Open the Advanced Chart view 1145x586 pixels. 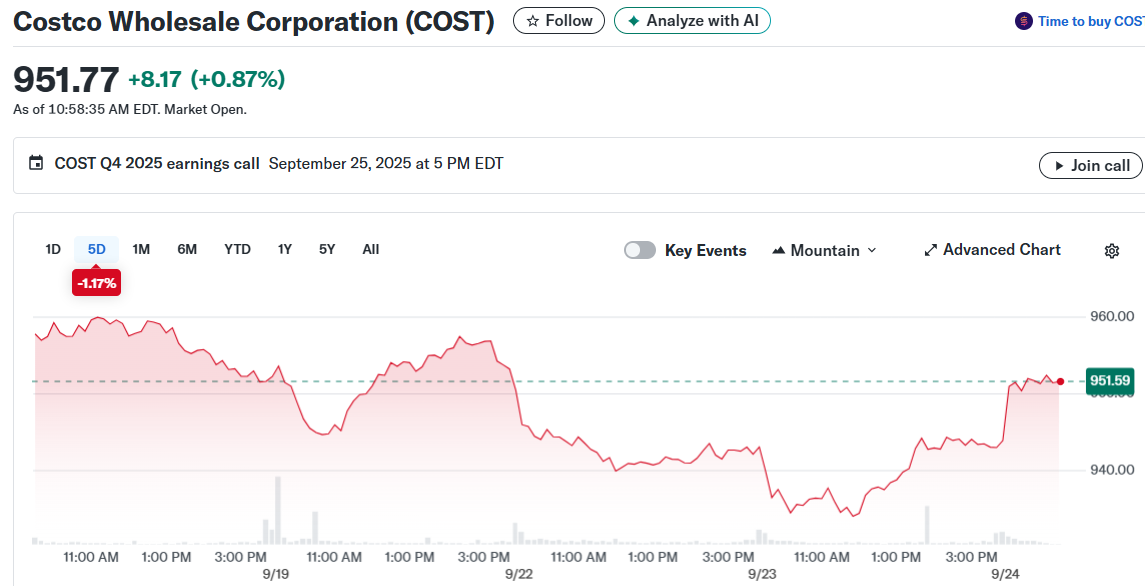(x=992, y=250)
